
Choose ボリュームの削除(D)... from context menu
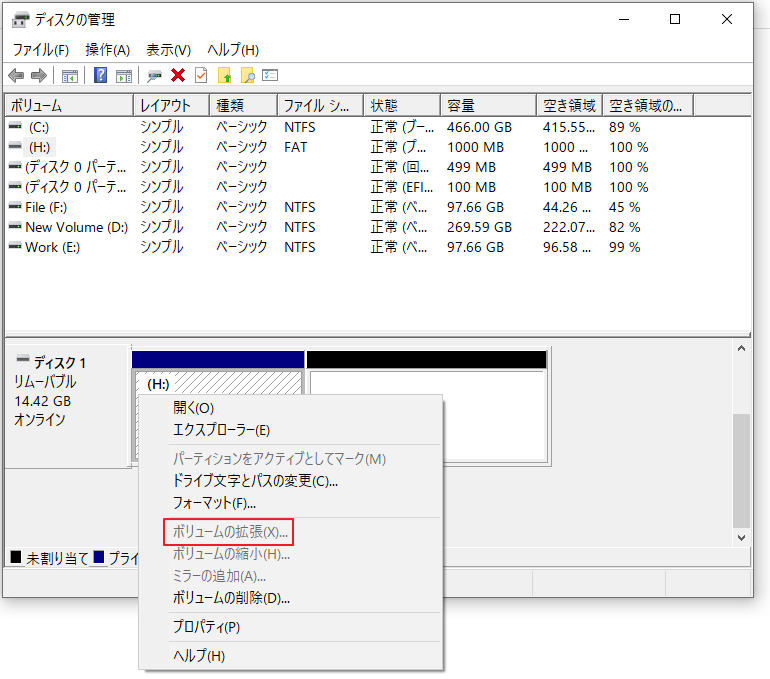pyautogui.click(x=231, y=598)
